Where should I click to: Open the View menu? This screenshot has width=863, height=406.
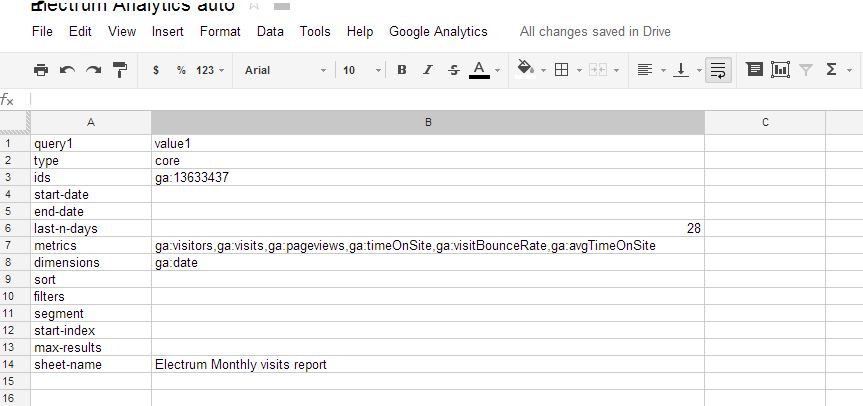pyautogui.click(x=122, y=31)
